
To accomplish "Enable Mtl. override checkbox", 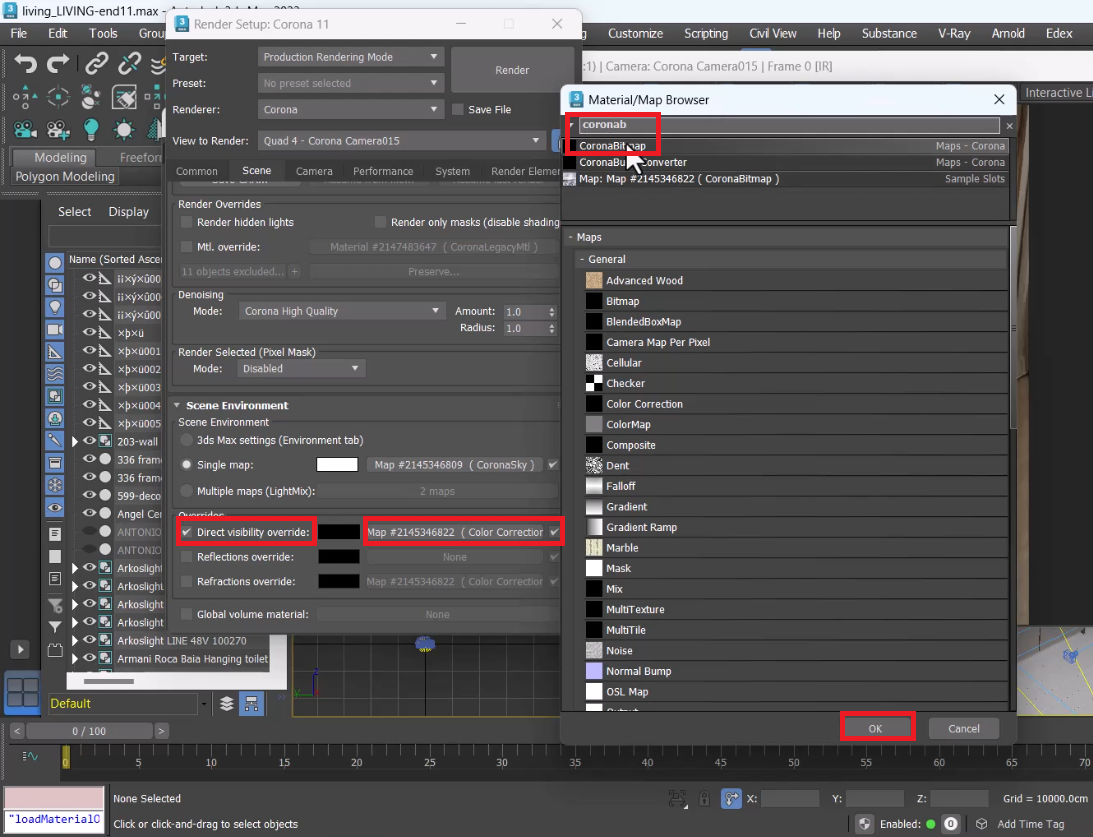I will [x=186, y=247].
